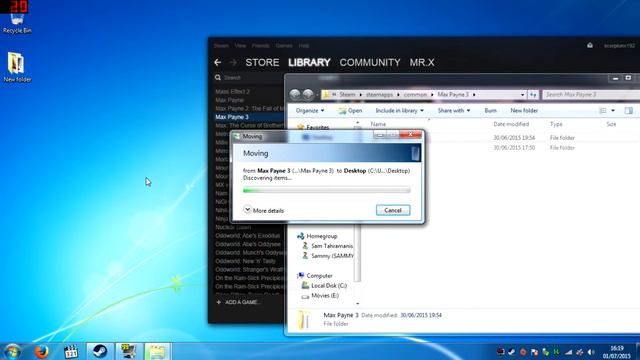Screen dimensions: 640x360
Task: Go back with Steam's back arrow
Action: [x=218, y=62]
